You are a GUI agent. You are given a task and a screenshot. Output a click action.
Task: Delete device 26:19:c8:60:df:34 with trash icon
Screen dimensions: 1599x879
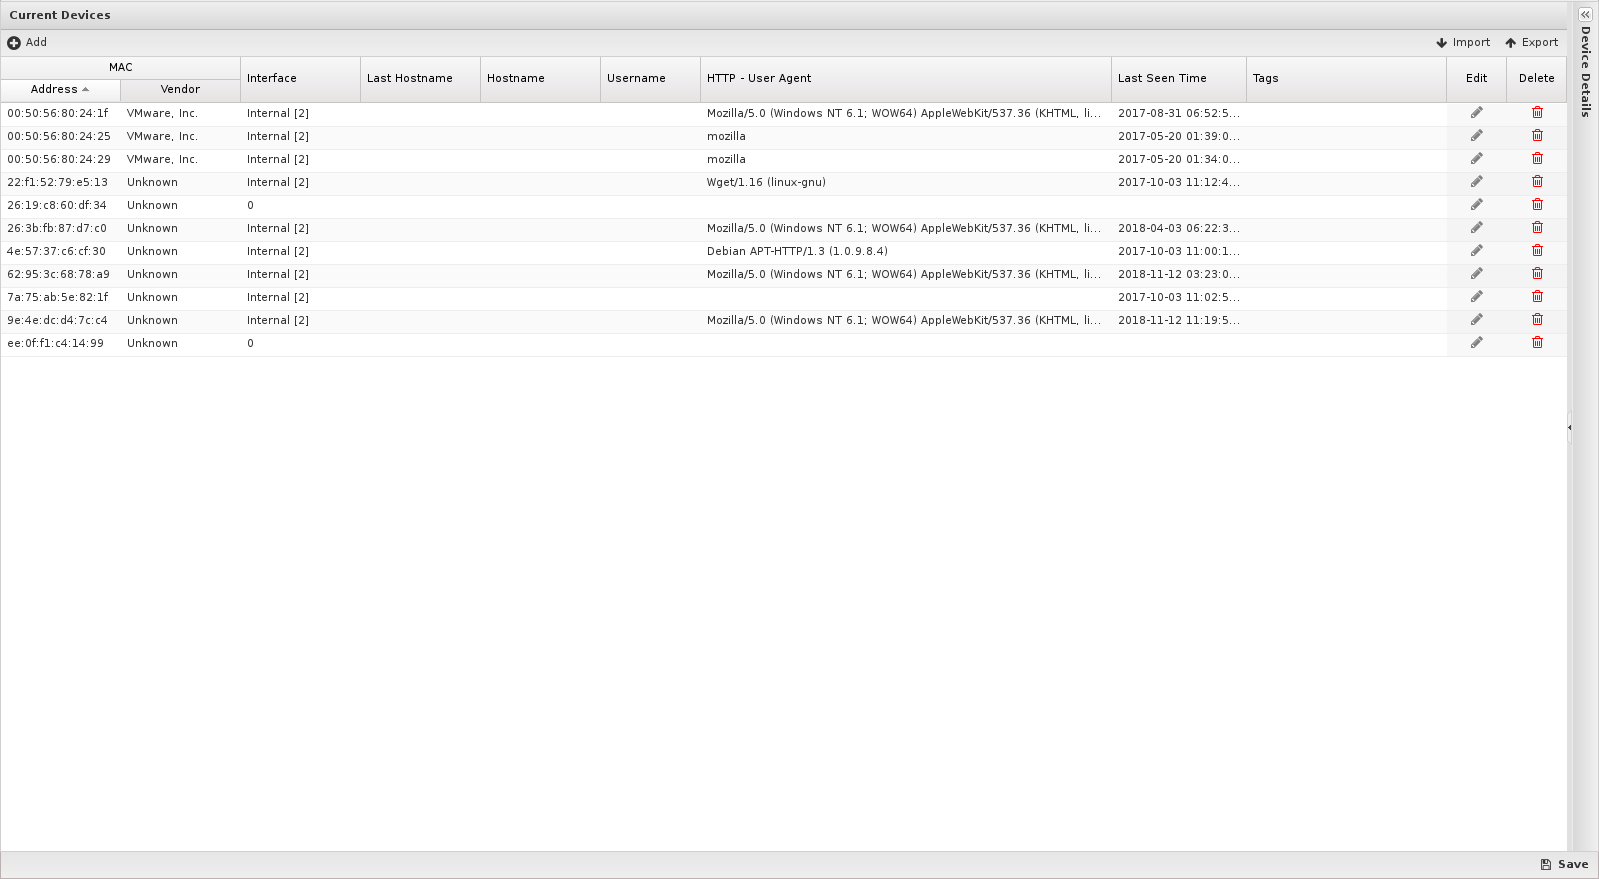[1537, 205]
